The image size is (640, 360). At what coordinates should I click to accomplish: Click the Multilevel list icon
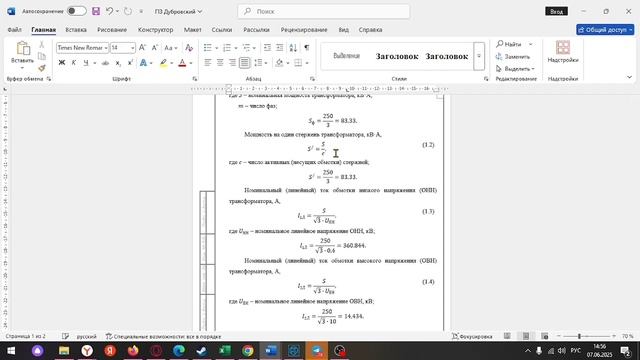click(x=246, y=48)
